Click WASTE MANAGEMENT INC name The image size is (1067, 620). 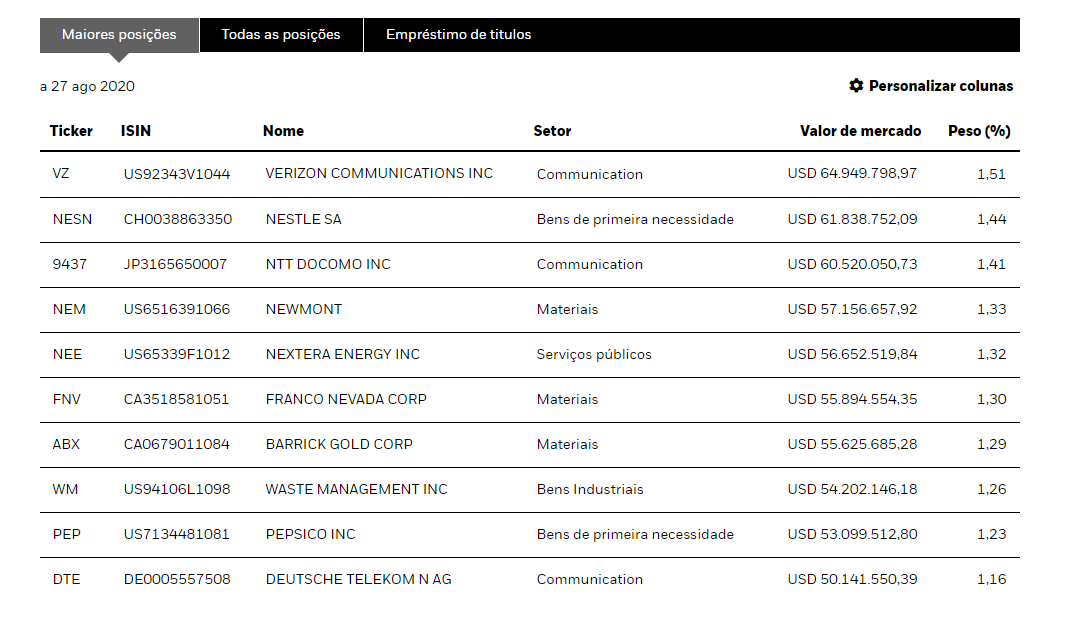click(x=356, y=489)
